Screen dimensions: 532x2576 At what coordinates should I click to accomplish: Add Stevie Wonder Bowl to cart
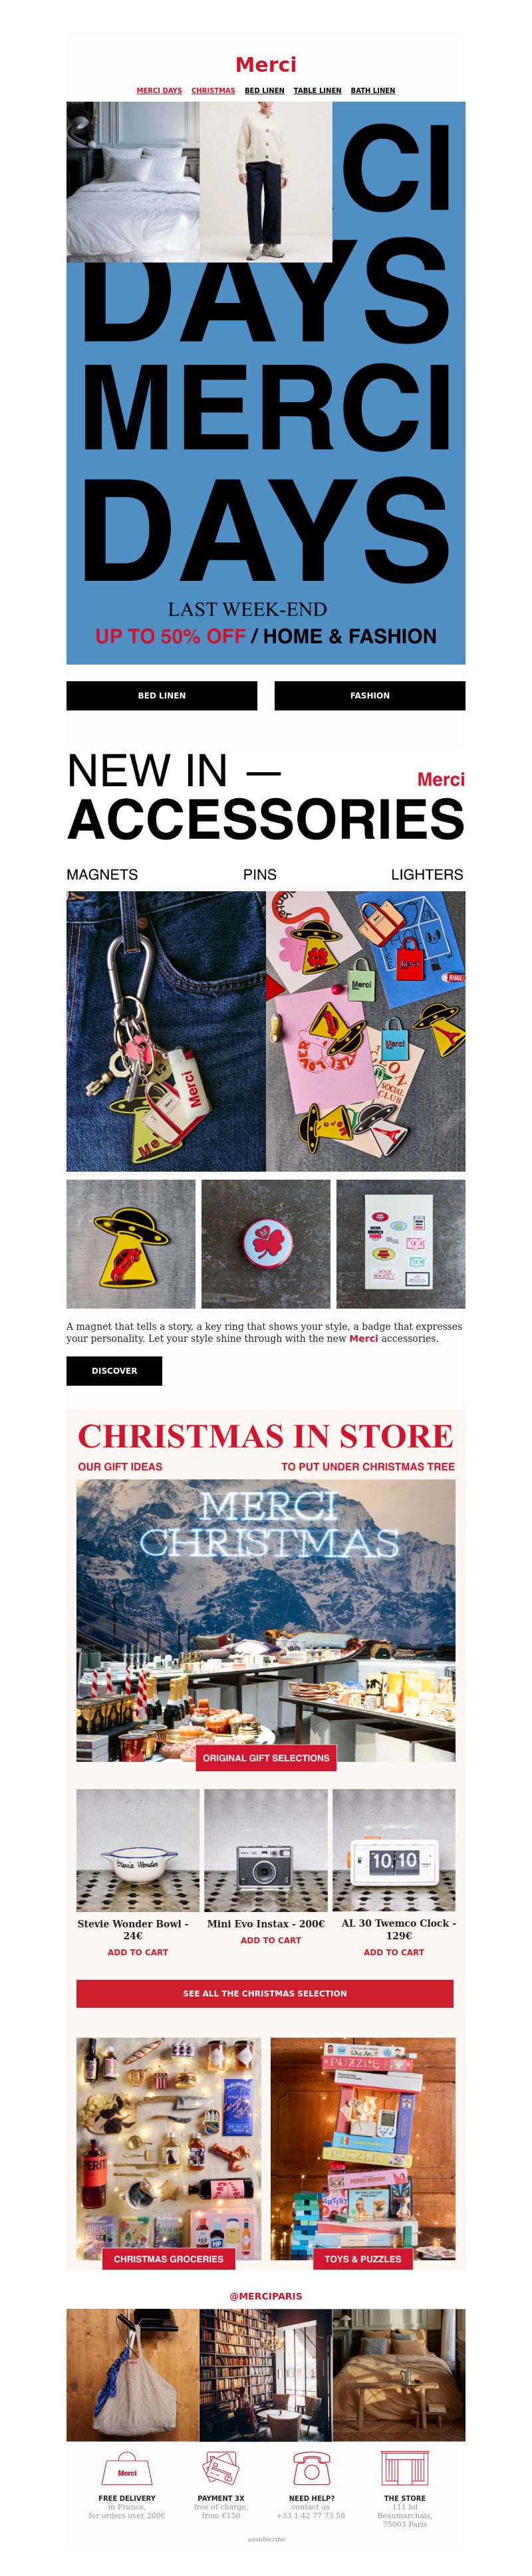coord(138,1951)
